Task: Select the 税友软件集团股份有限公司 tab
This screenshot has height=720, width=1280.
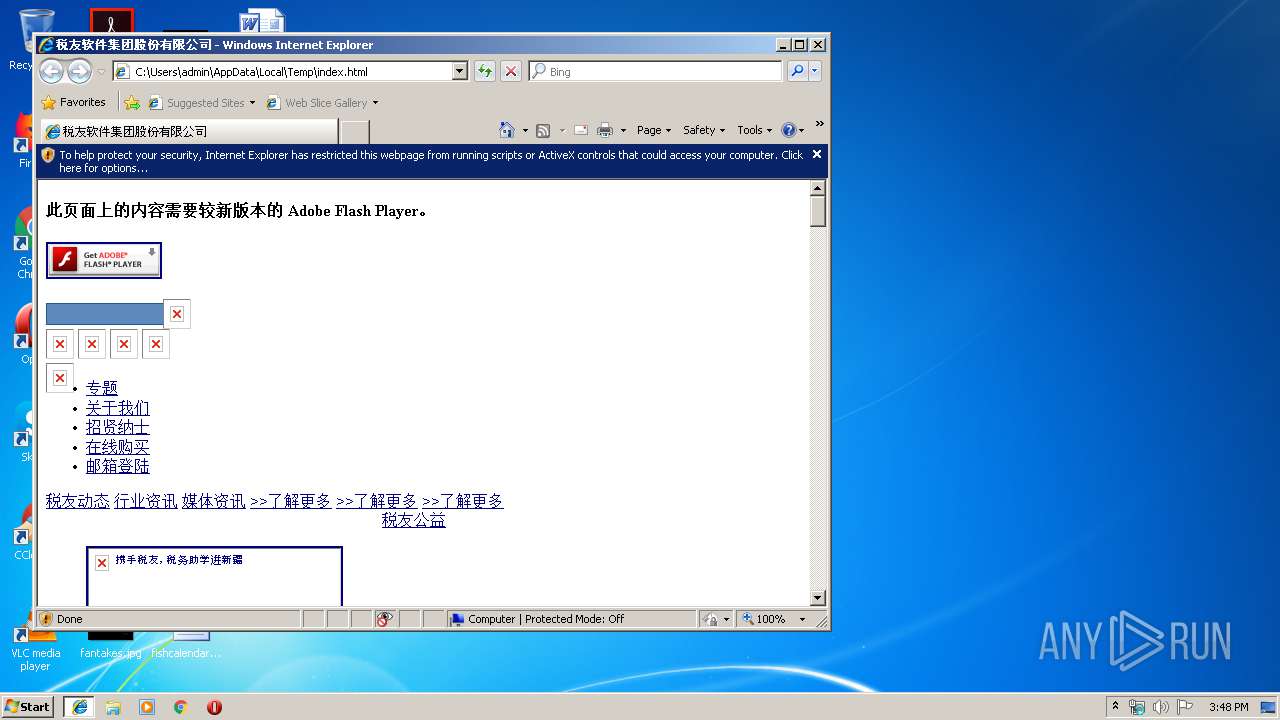Action: (x=188, y=131)
